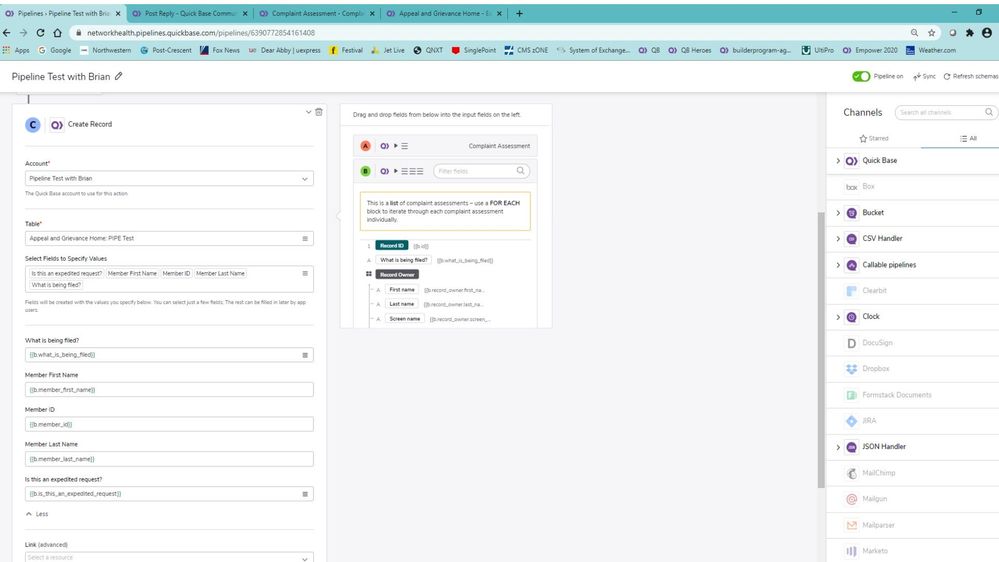
Task: Open the Weather.com bookmark
Action: coord(931,50)
